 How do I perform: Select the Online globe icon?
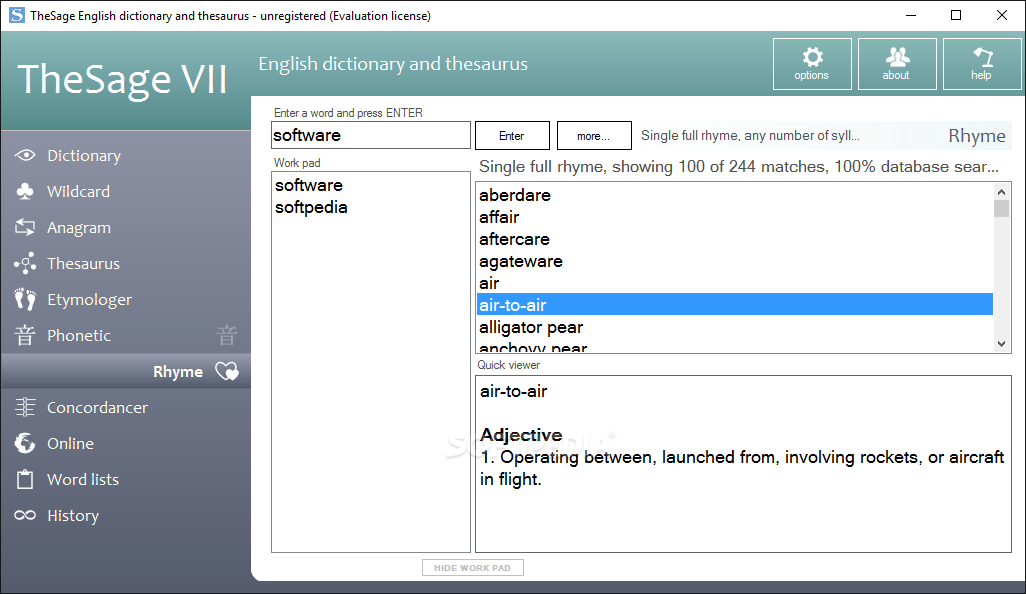point(25,444)
